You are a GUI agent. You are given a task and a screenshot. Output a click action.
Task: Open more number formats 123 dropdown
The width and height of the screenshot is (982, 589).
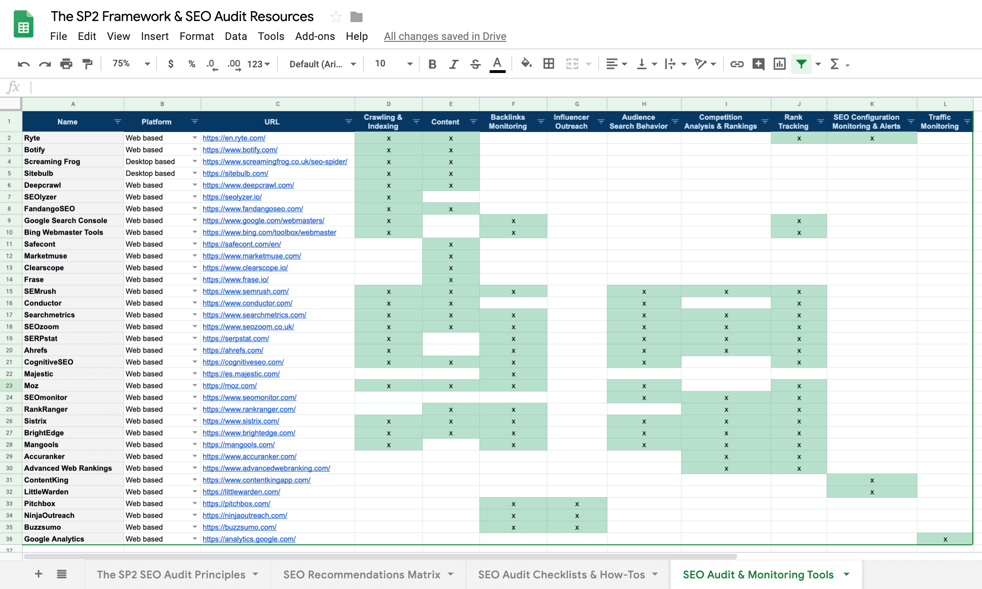[x=259, y=64]
